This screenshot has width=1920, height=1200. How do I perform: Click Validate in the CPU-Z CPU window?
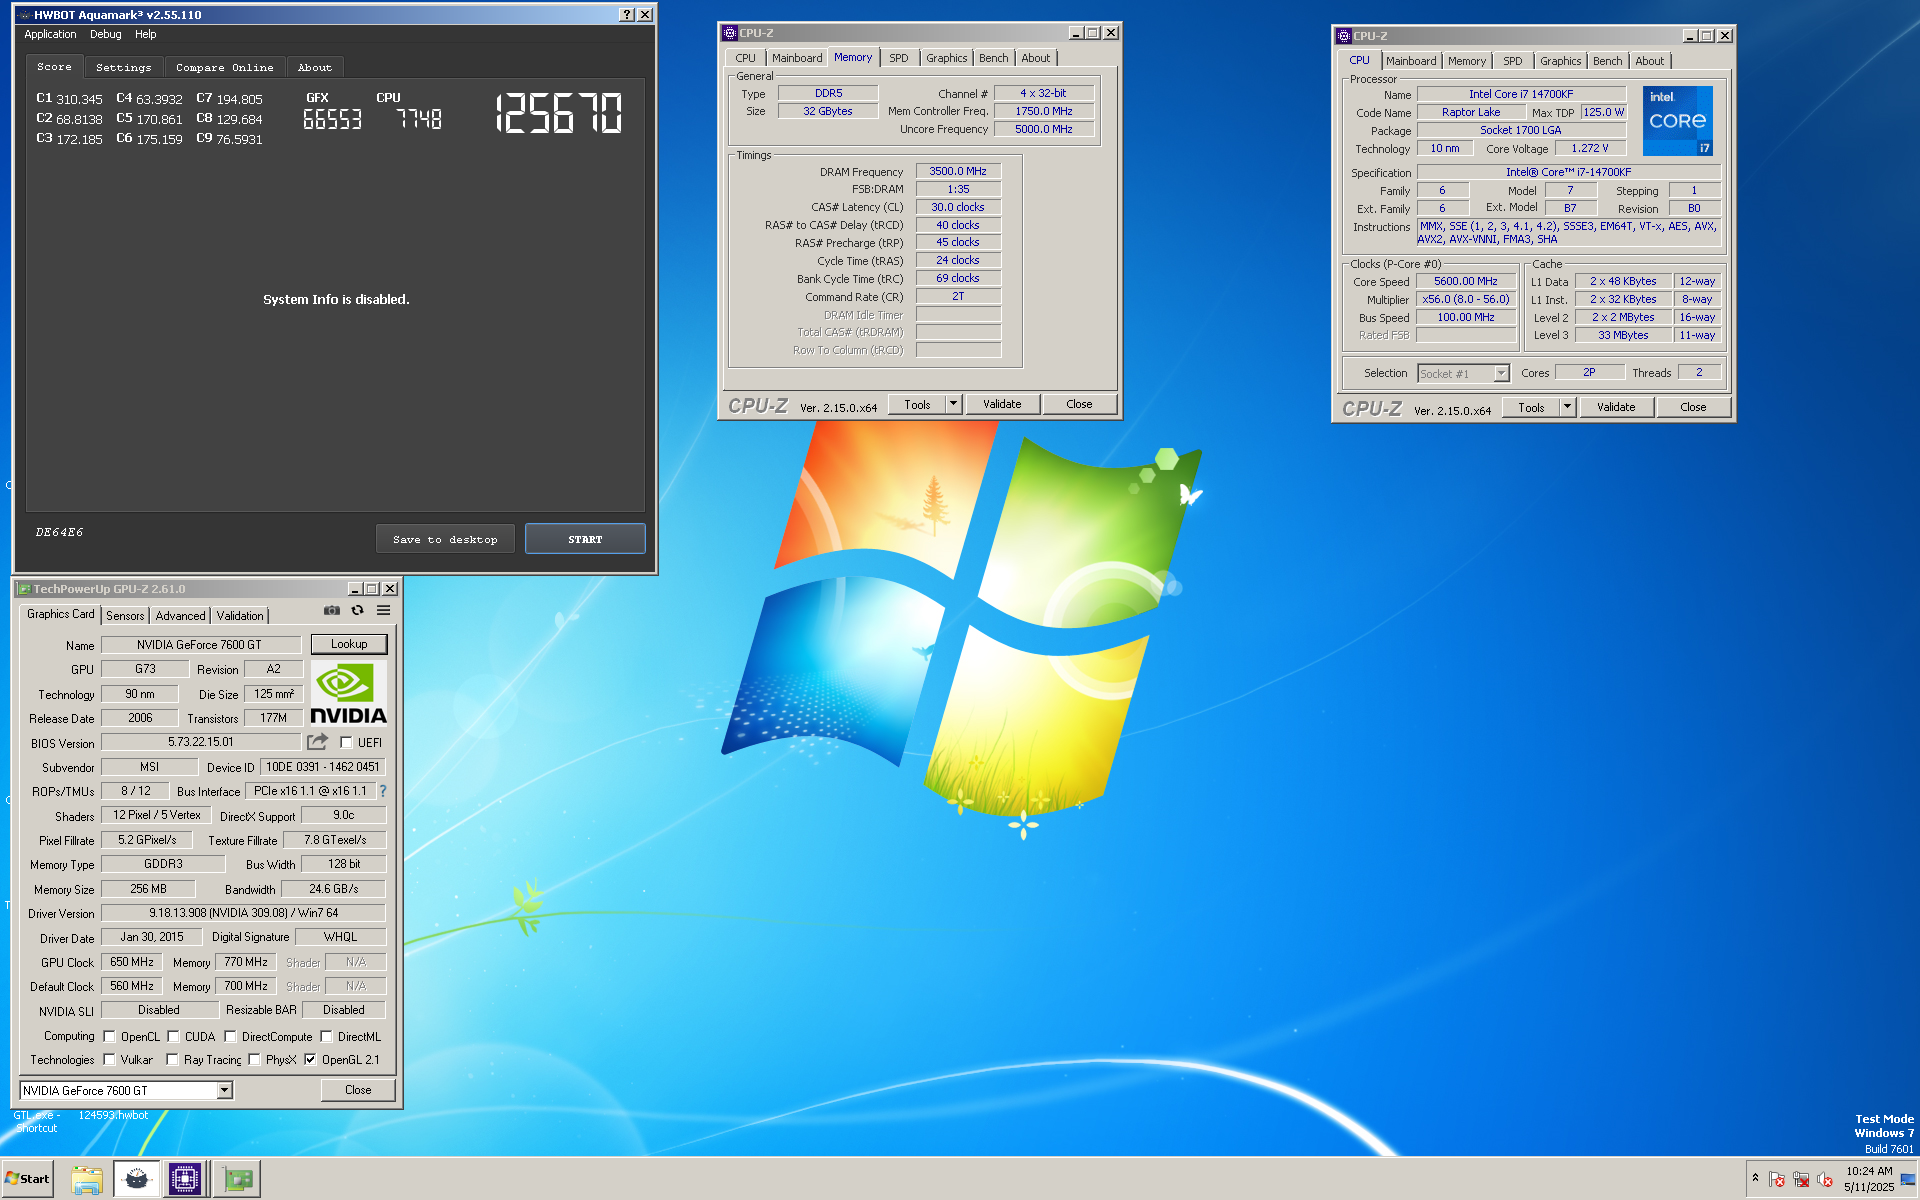click(1616, 407)
